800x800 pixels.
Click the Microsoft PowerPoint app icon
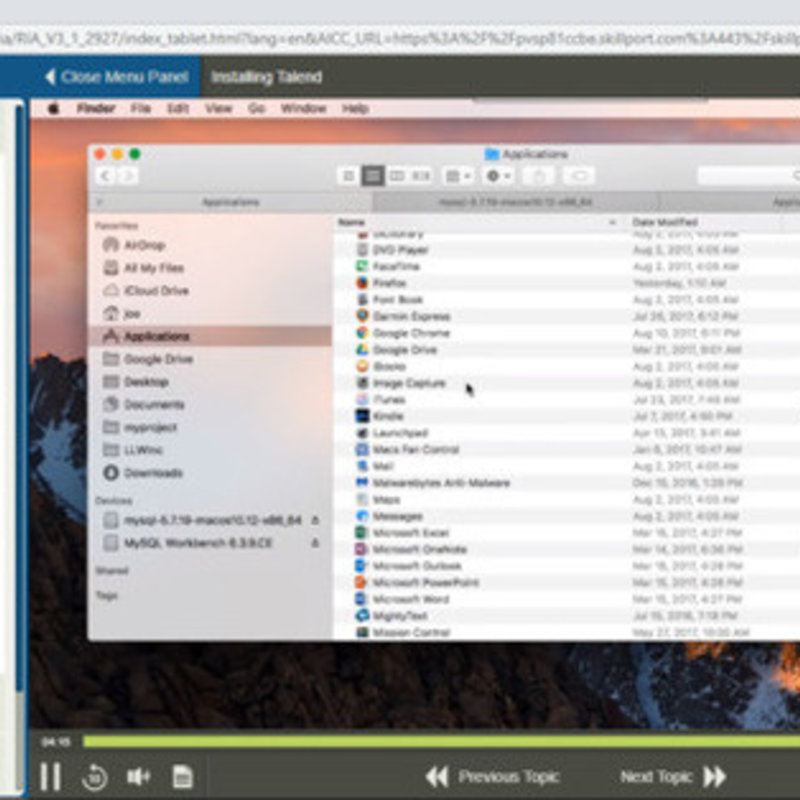362,583
